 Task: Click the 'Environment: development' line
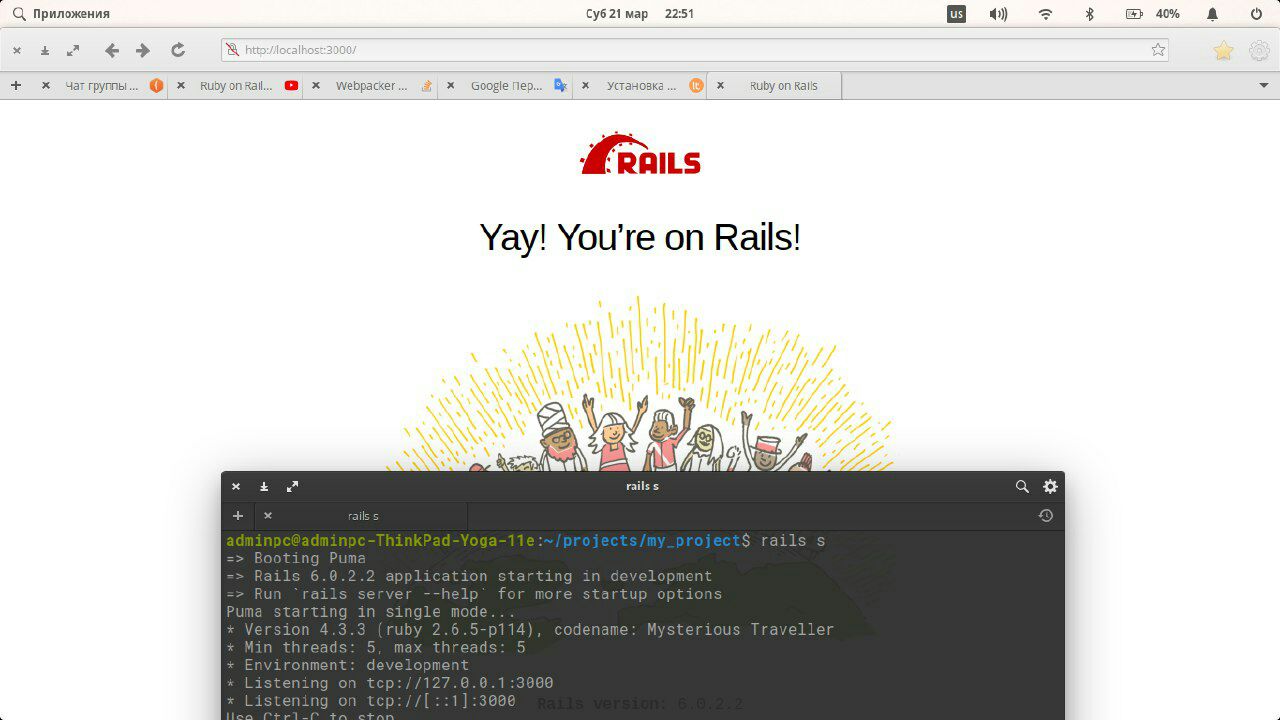[x=347, y=665]
